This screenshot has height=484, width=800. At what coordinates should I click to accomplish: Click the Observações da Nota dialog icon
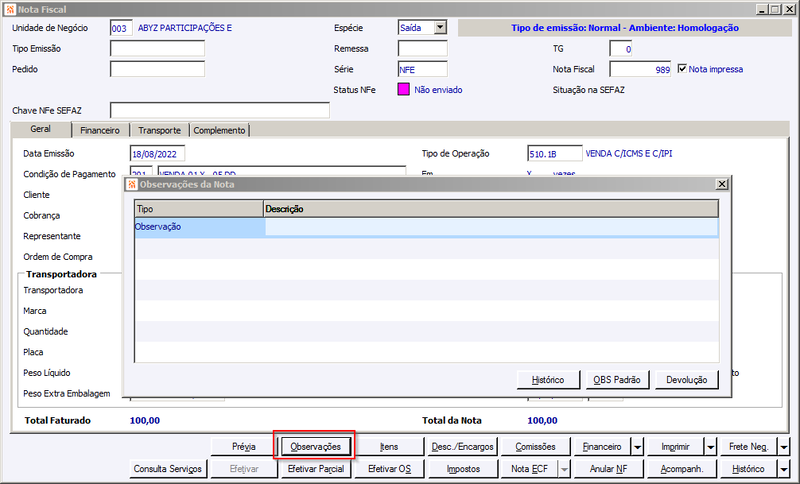(x=133, y=184)
